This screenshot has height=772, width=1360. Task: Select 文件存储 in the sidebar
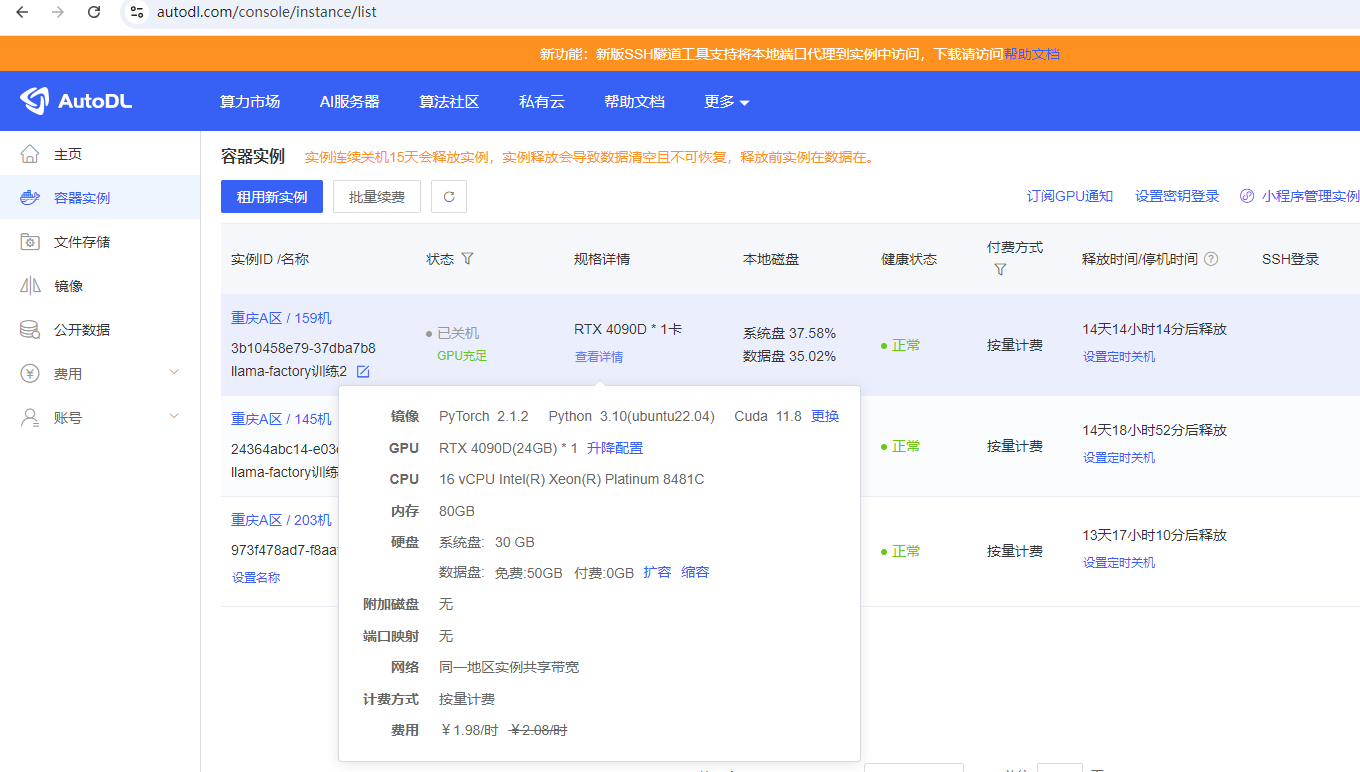tap(82, 242)
